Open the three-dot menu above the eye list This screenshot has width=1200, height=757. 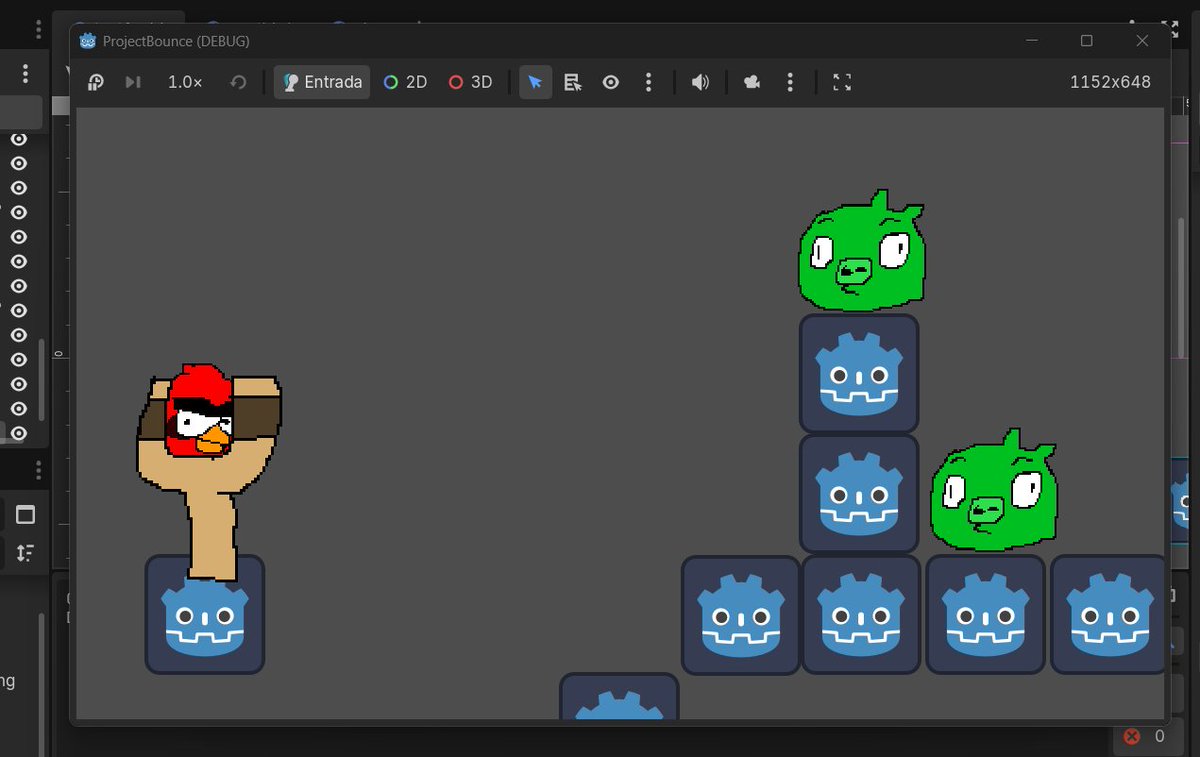tap(25, 73)
